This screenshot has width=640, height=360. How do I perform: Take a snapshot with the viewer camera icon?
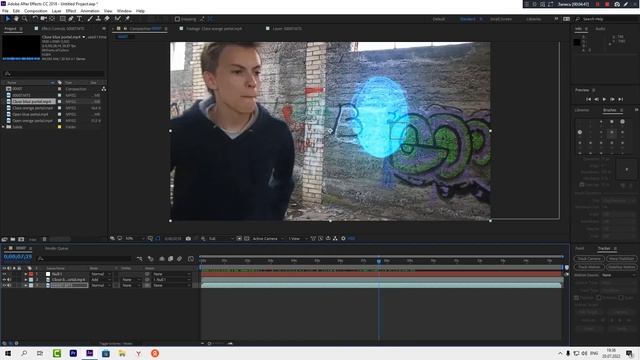(x=188, y=238)
